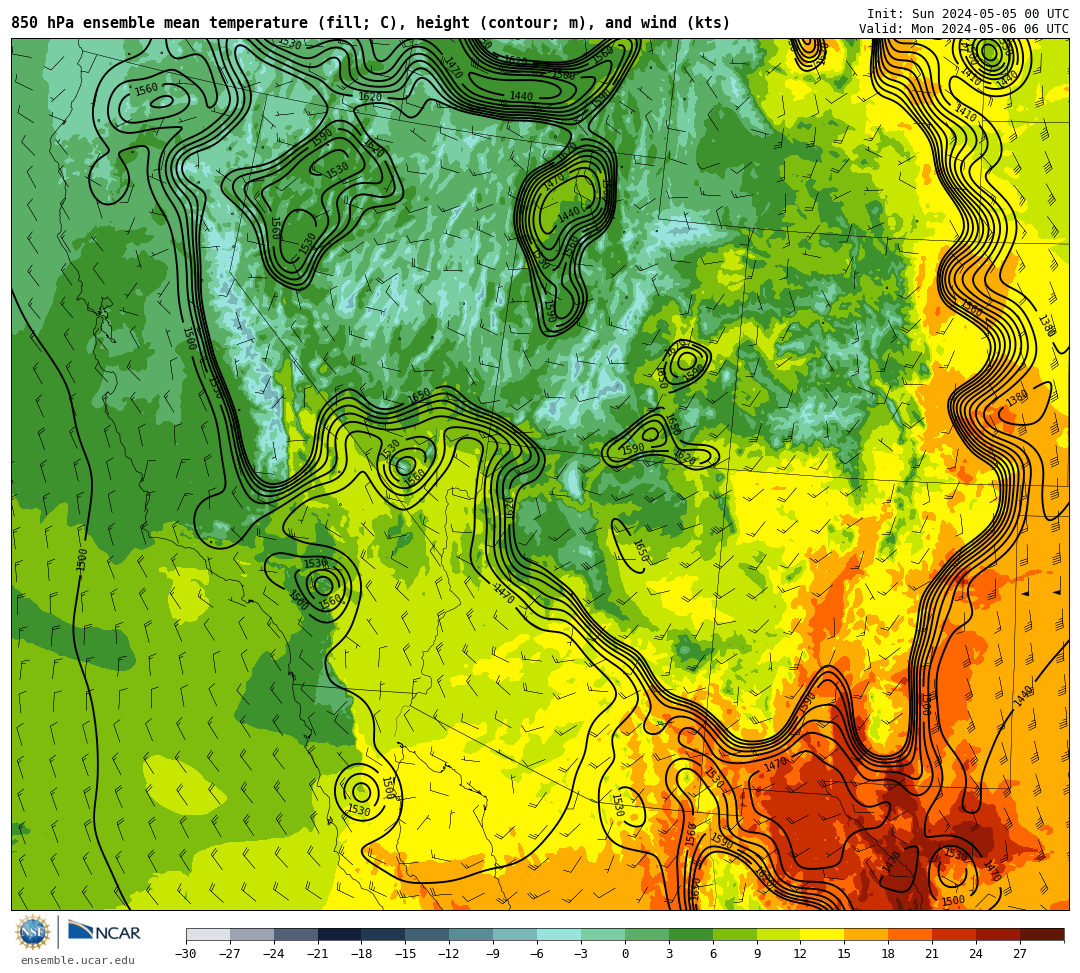Pick the colorbar swatch between −24 and −21

click(x=296, y=934)
